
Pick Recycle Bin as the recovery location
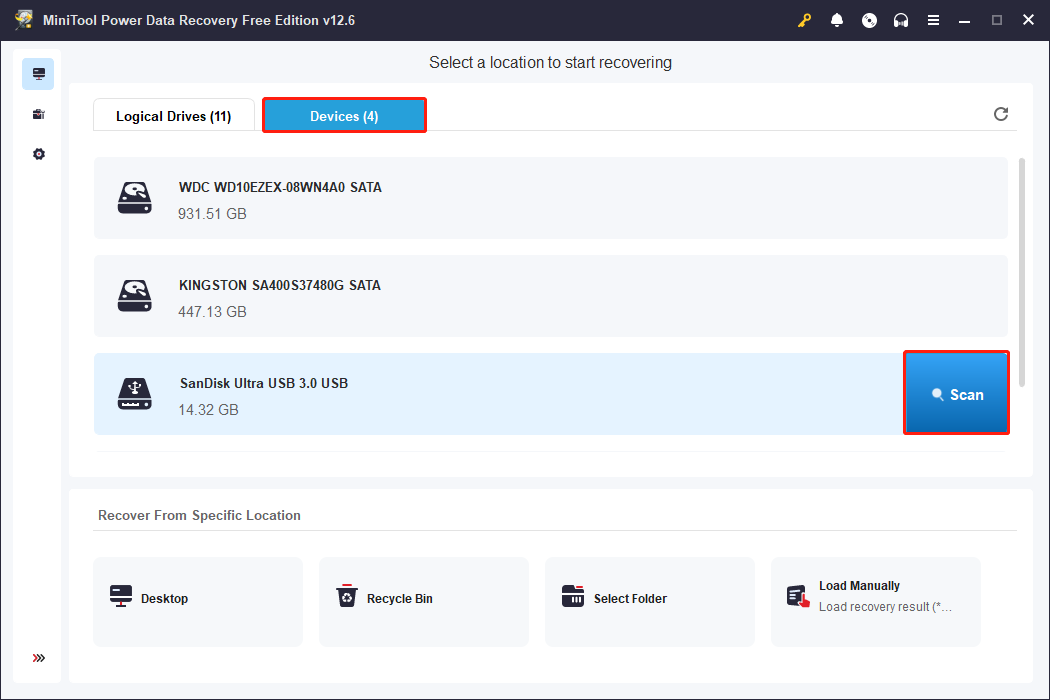point(423,598)
